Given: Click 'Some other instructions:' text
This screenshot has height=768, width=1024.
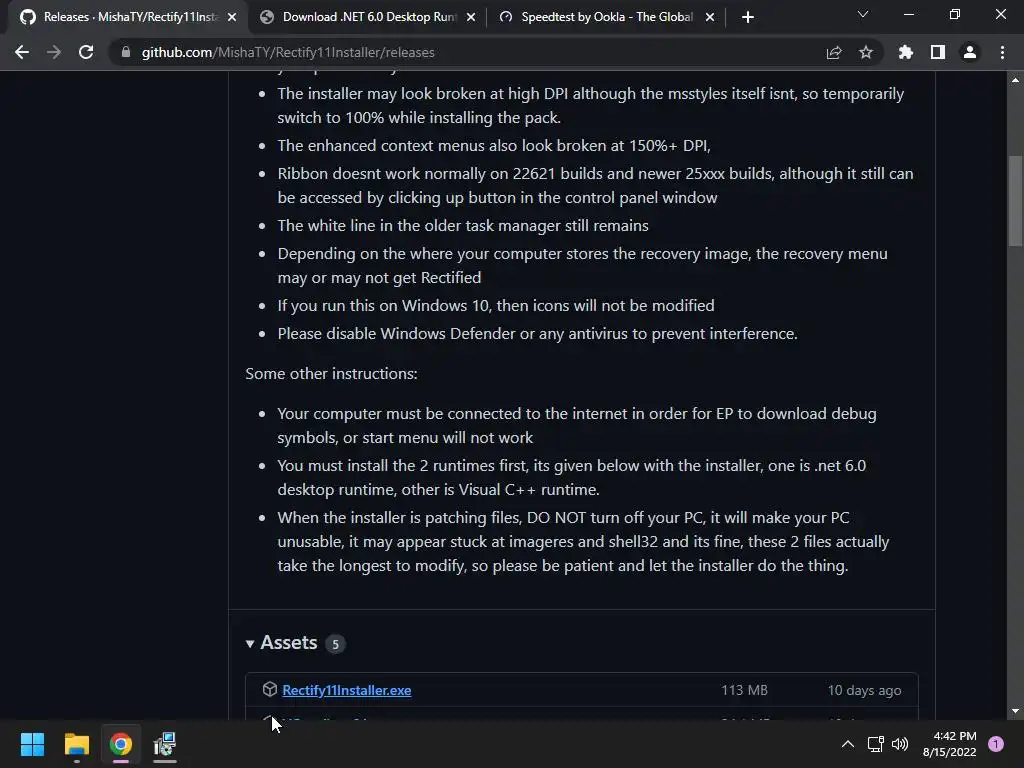Looking at the screenshot, I should click(x=331, y=374).
